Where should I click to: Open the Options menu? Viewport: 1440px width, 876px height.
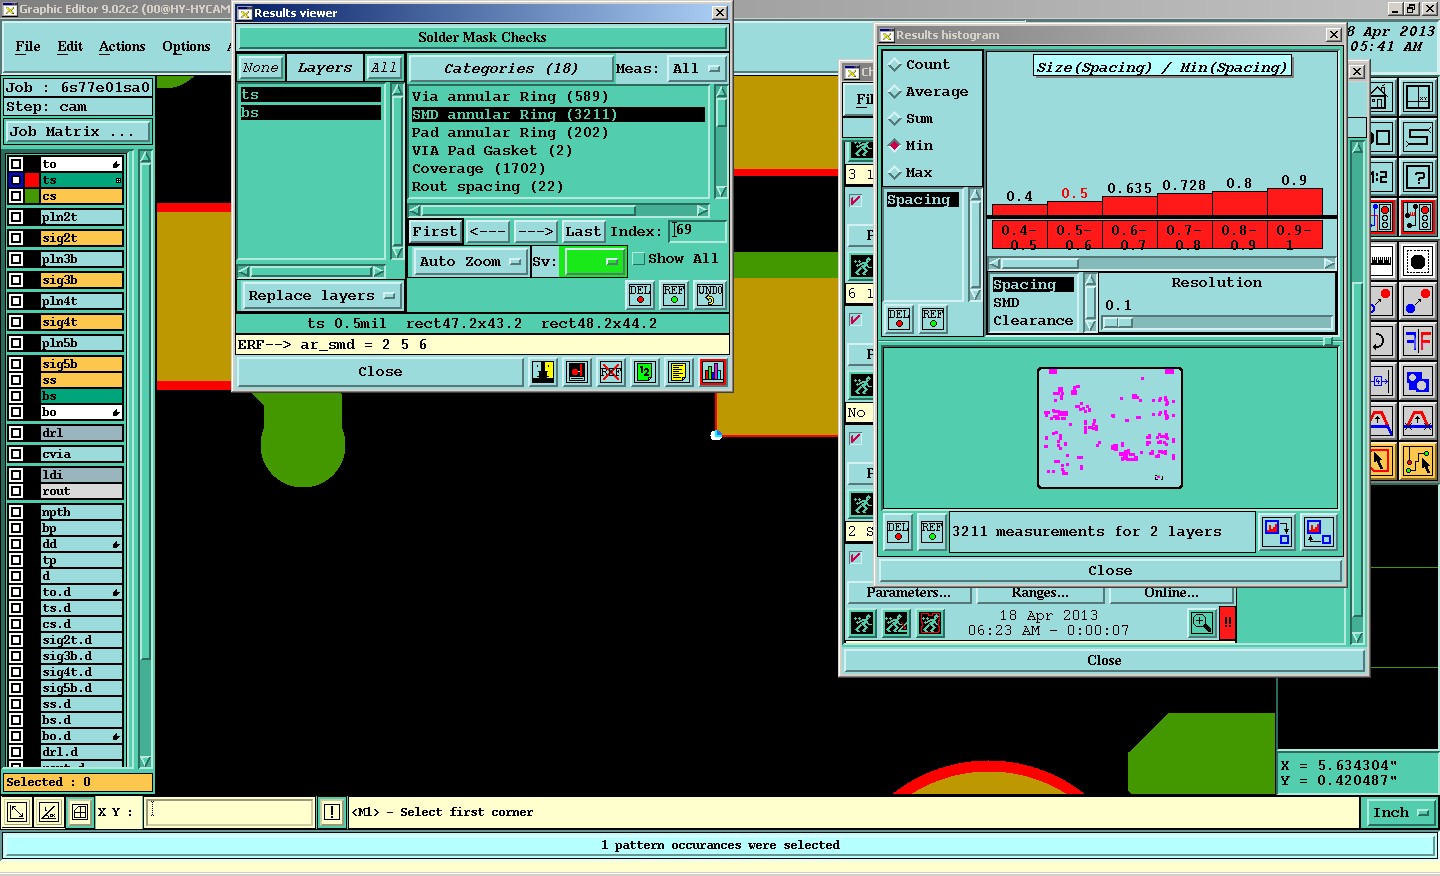pyautogui.click(x=186, y=47)
